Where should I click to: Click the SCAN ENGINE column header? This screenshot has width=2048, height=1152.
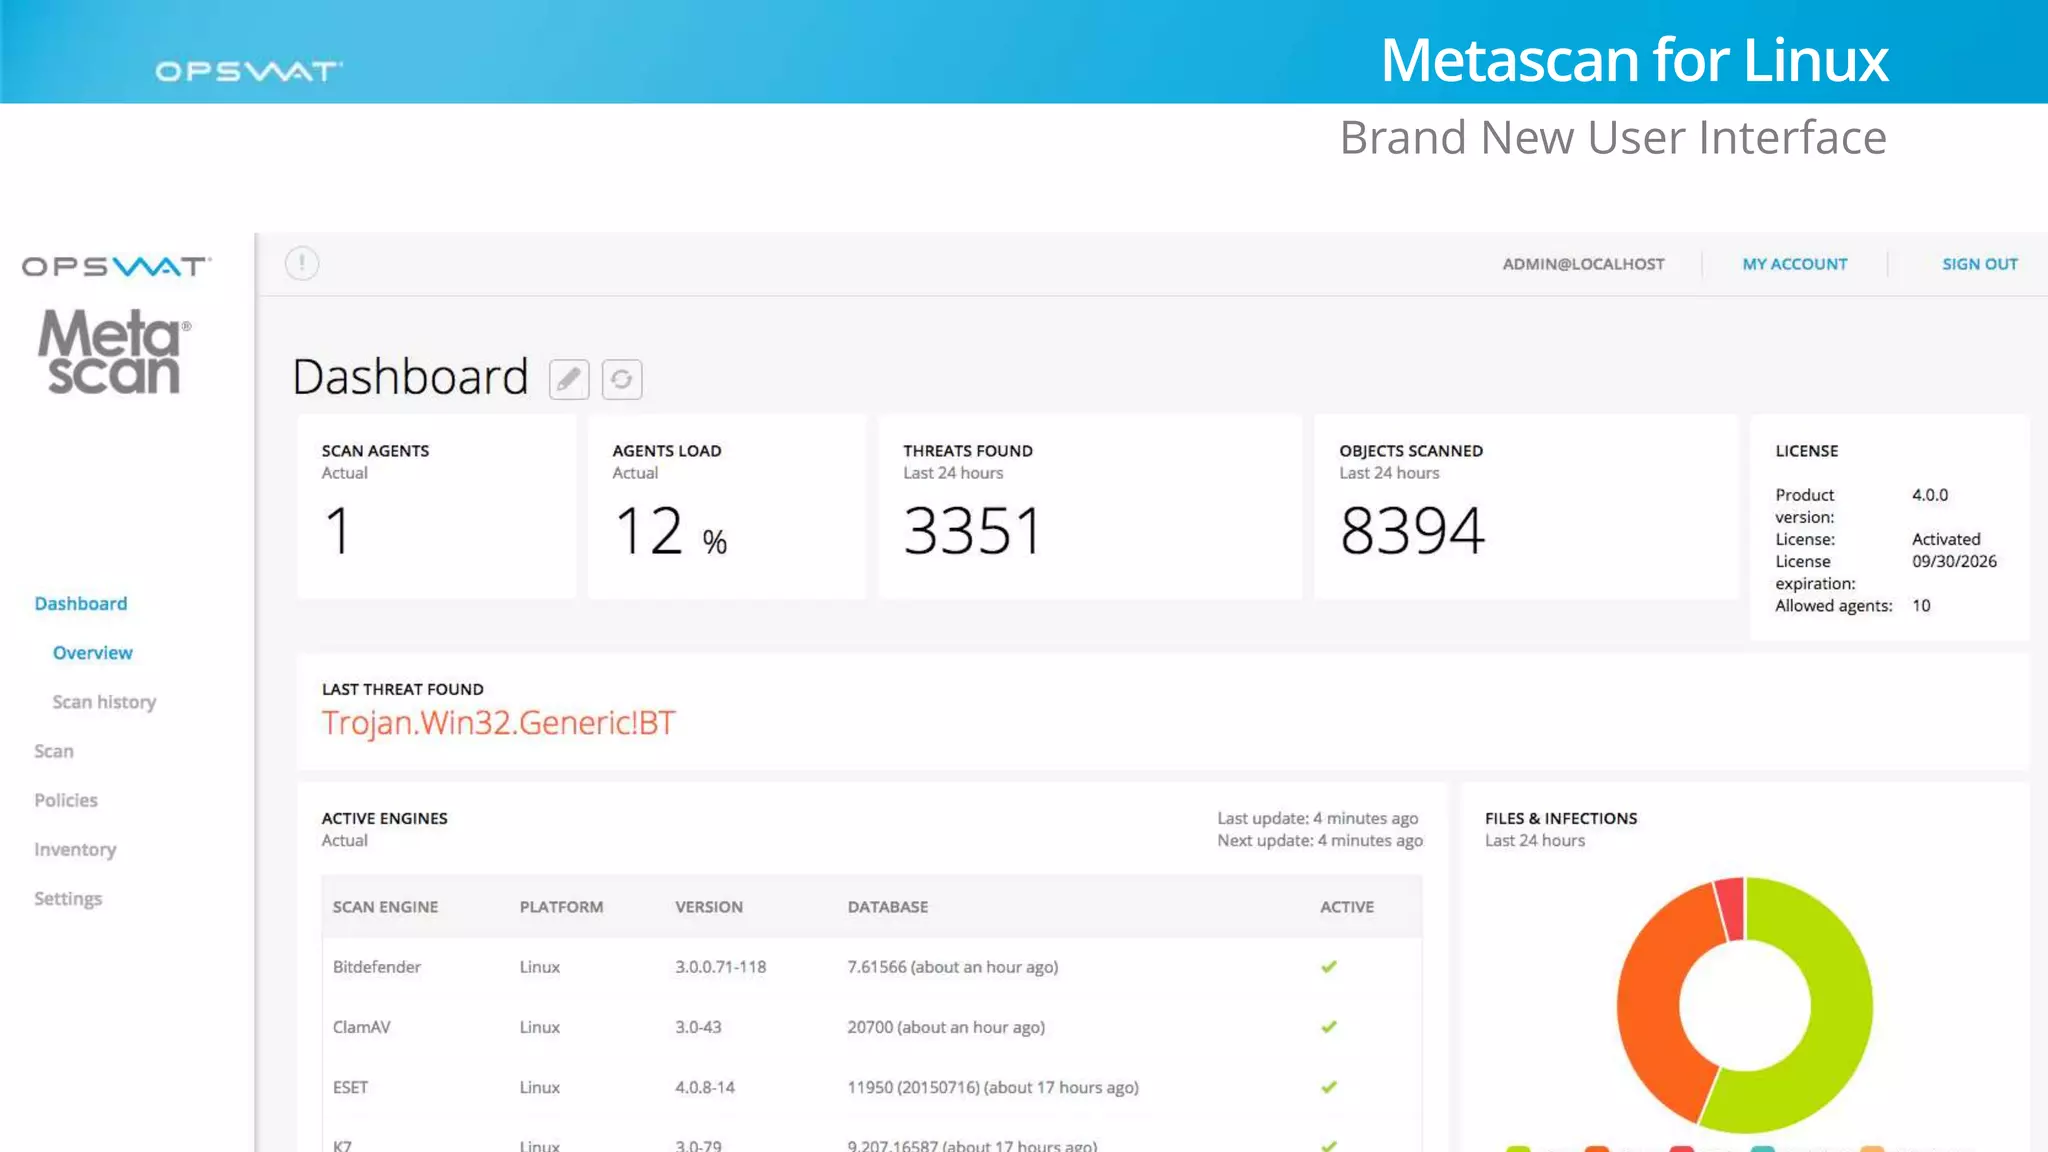(385, 907)
